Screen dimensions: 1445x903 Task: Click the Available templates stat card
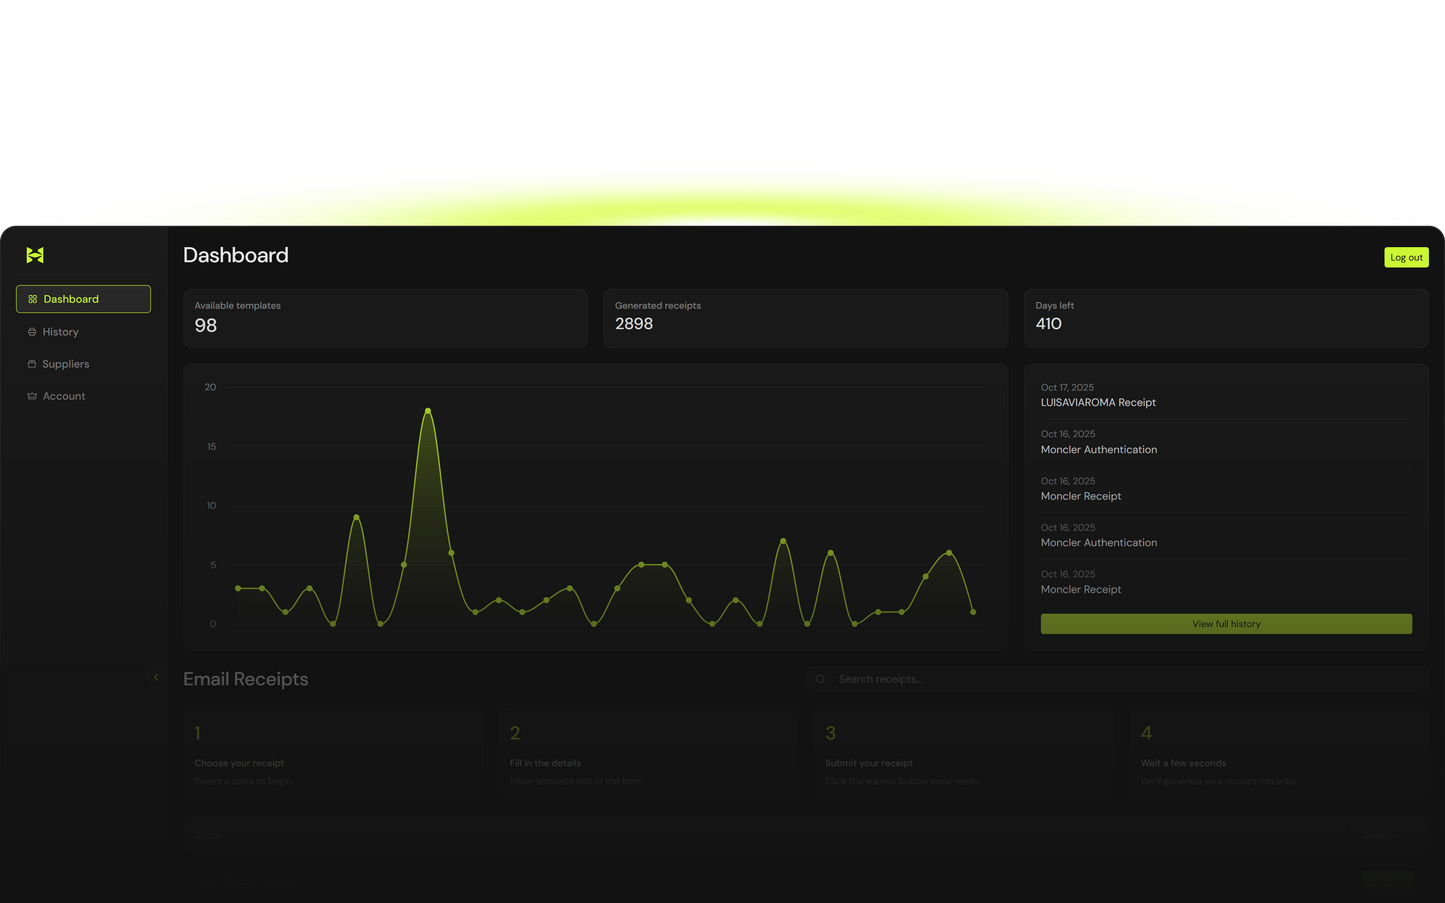pyautogui.click(x=385, y=318)
